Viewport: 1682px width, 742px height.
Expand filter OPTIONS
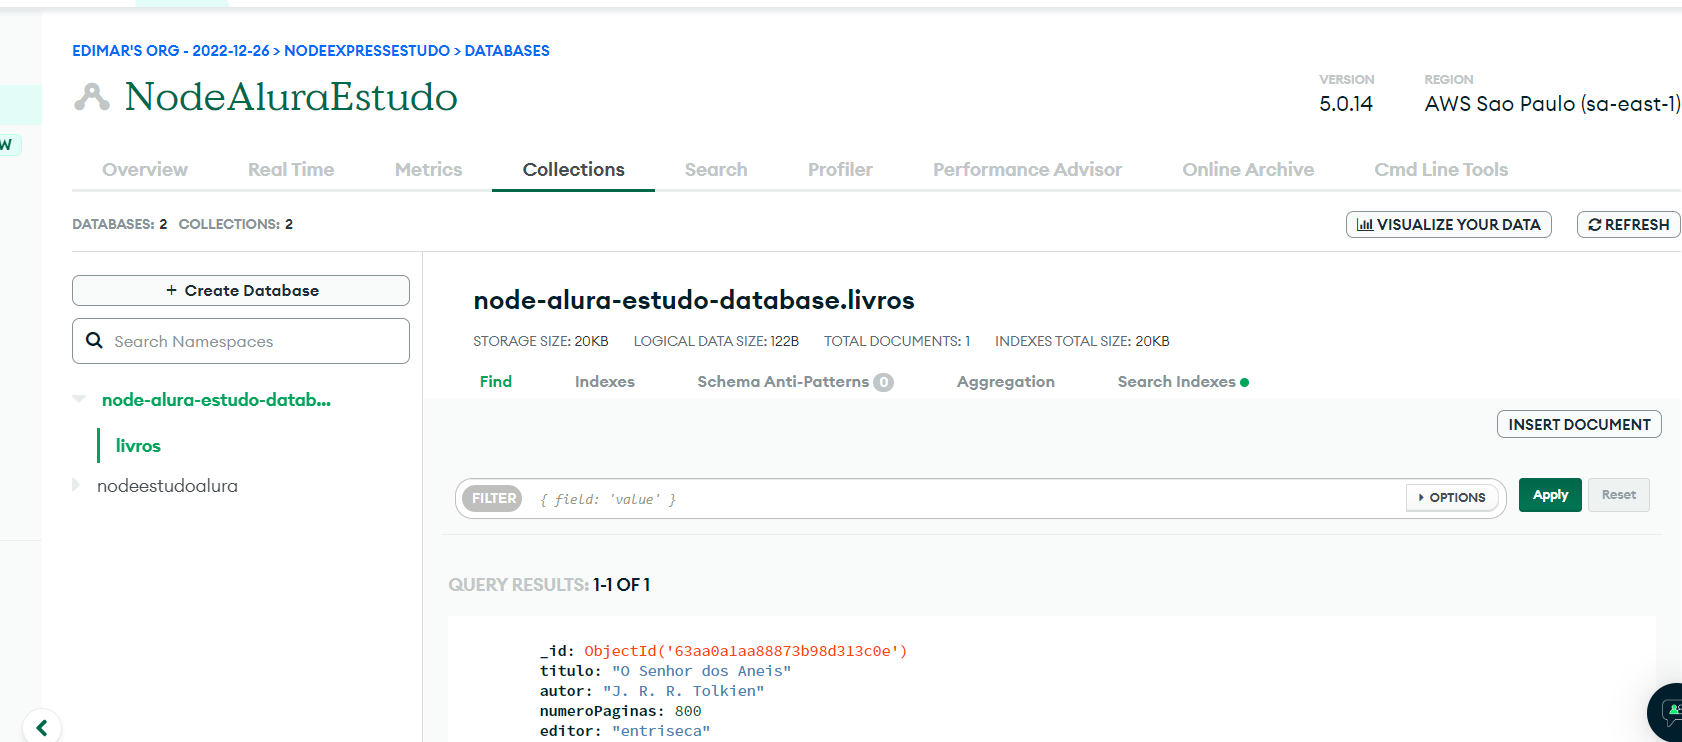(x=1452, y=497)
